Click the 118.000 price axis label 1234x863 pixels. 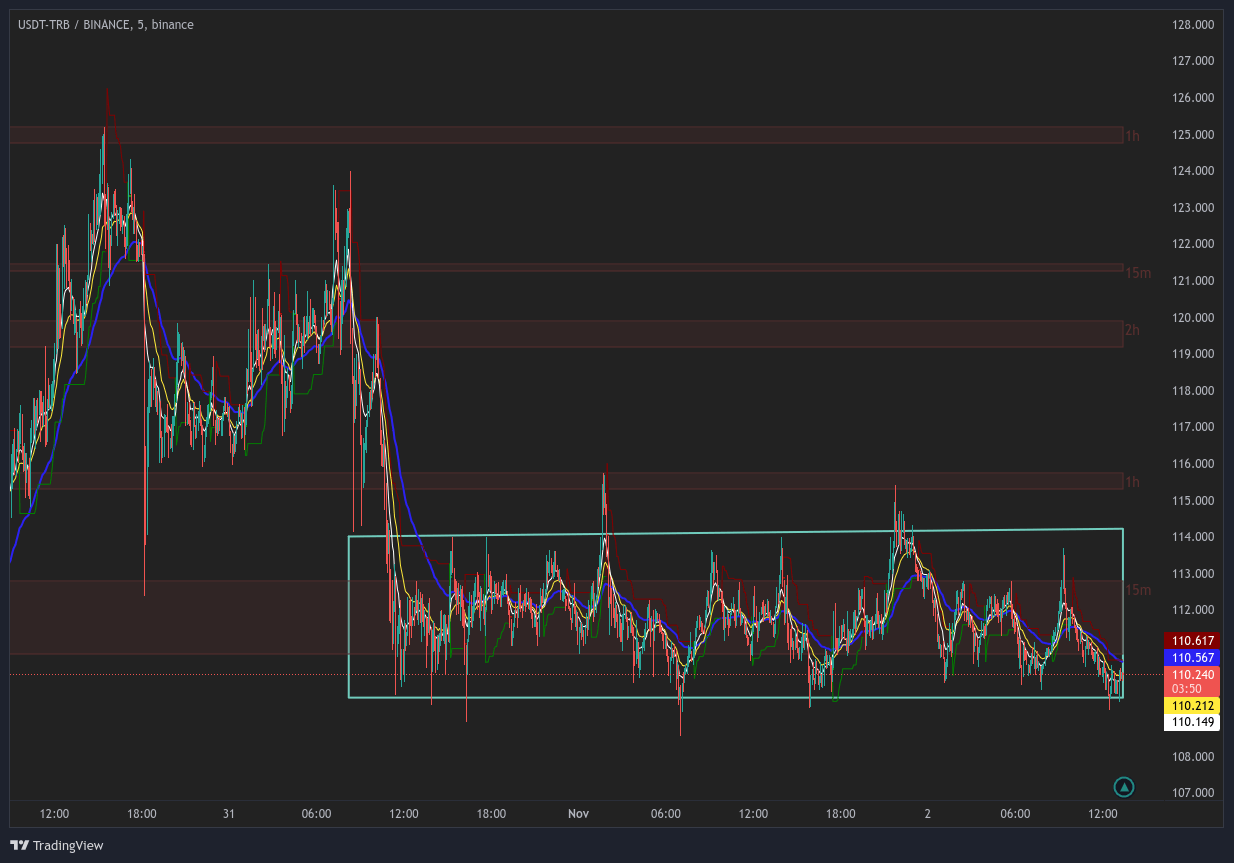[1191, 391]
